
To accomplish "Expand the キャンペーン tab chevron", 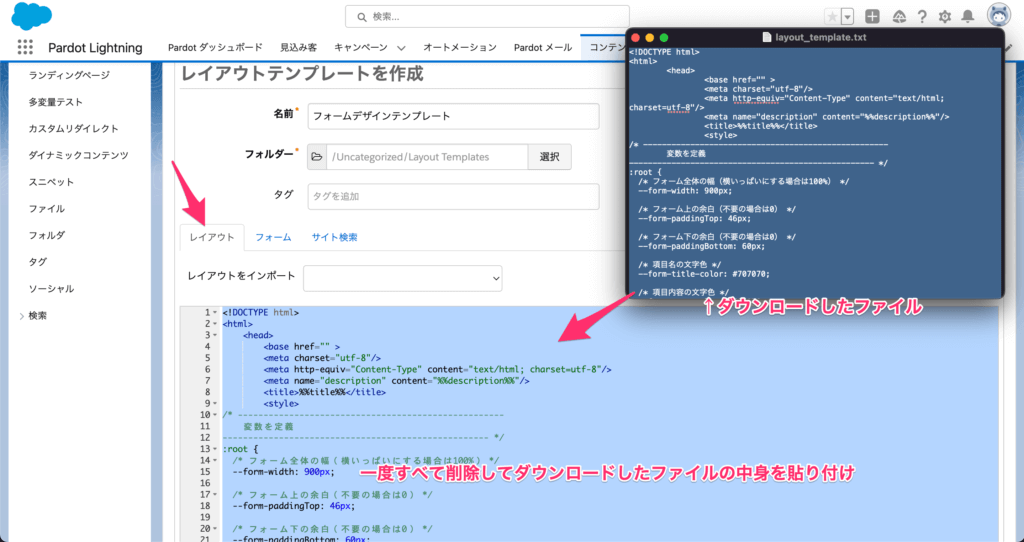I will pos(401,48).
